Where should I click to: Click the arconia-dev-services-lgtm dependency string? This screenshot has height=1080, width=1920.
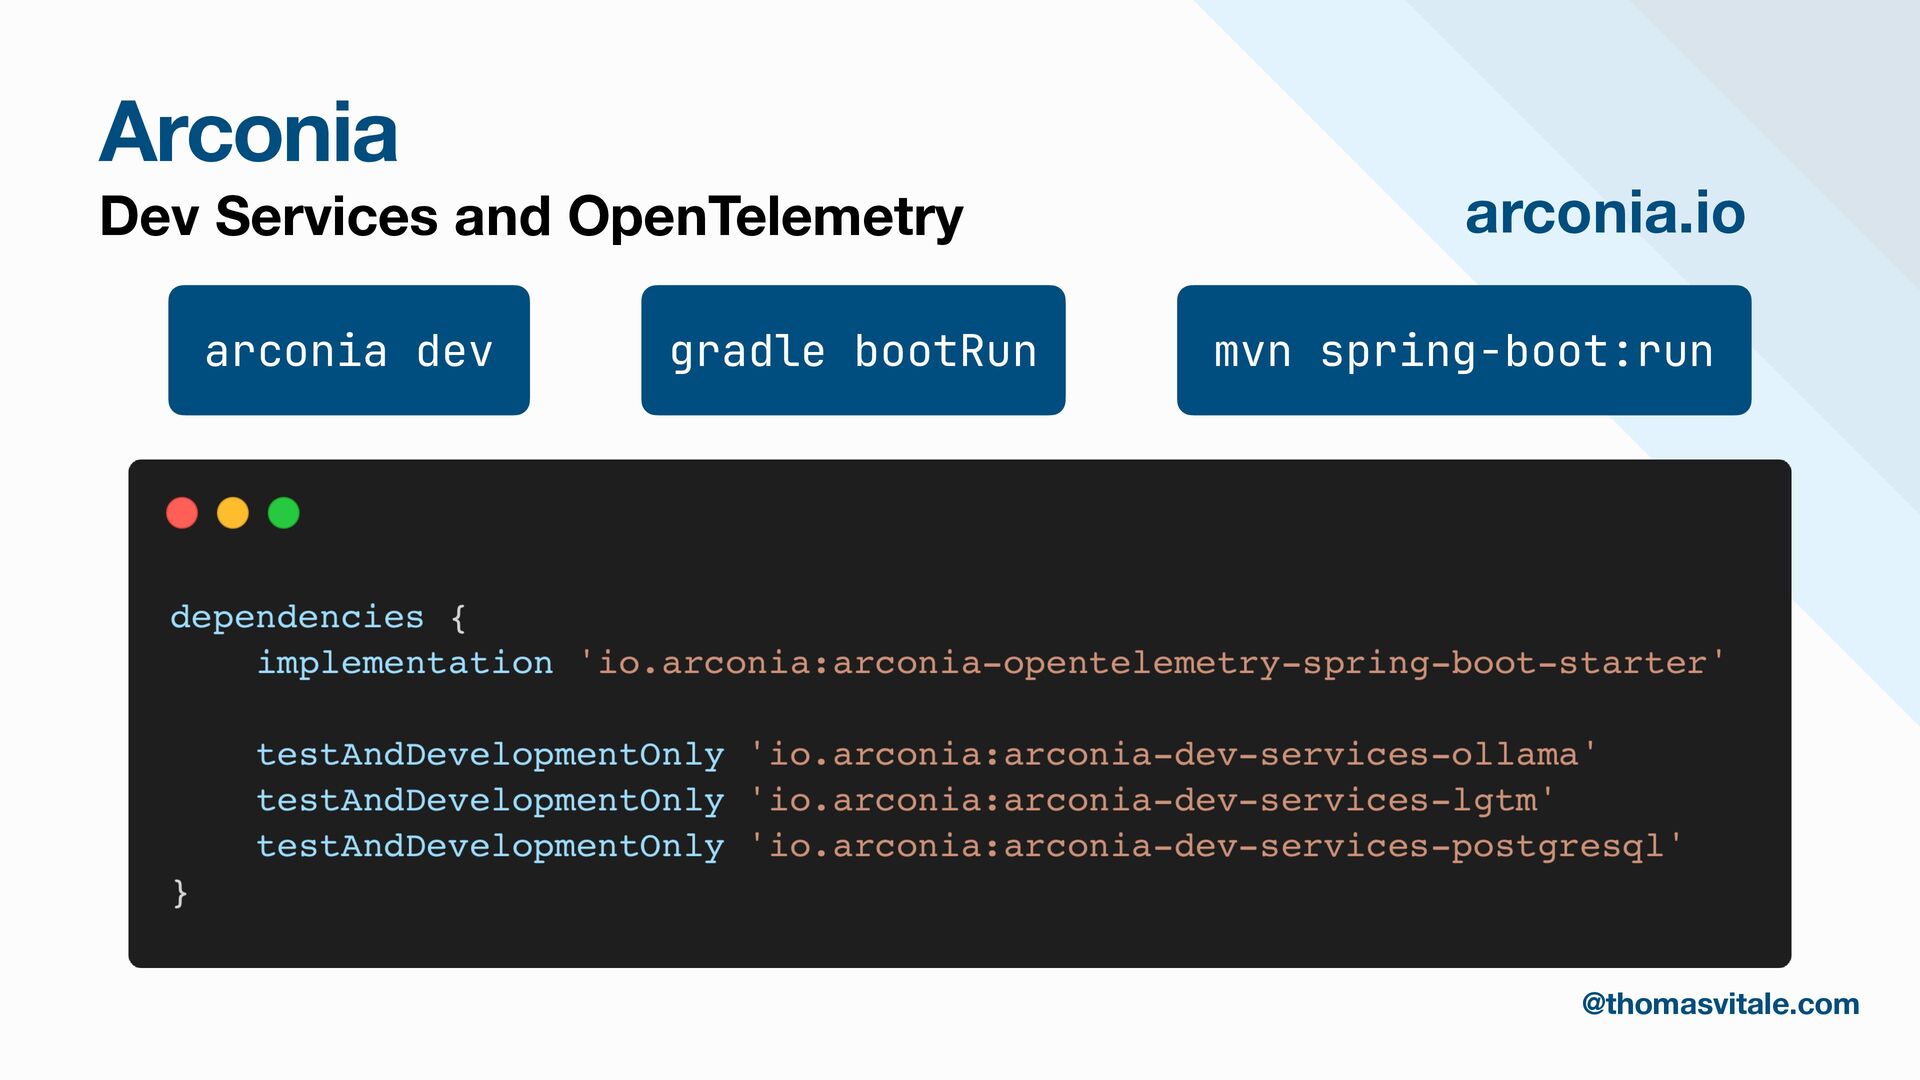coord(1152,801)
